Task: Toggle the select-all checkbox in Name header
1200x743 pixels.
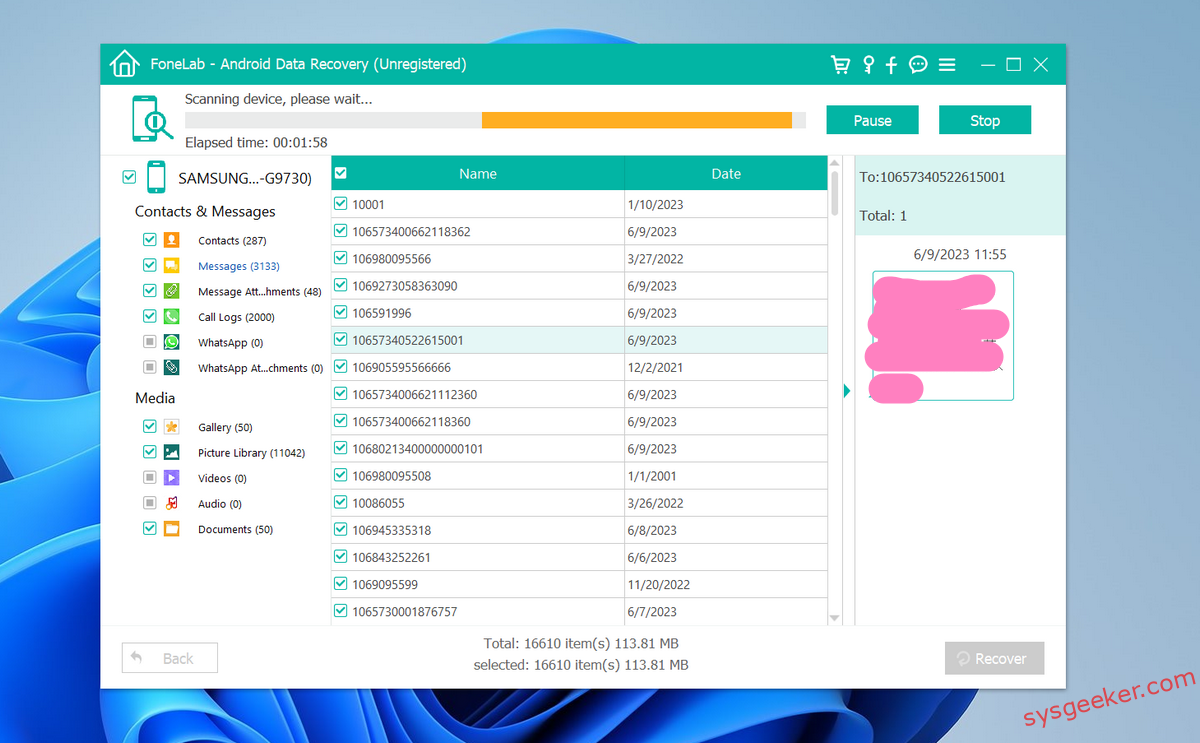Action: point(340,172)
